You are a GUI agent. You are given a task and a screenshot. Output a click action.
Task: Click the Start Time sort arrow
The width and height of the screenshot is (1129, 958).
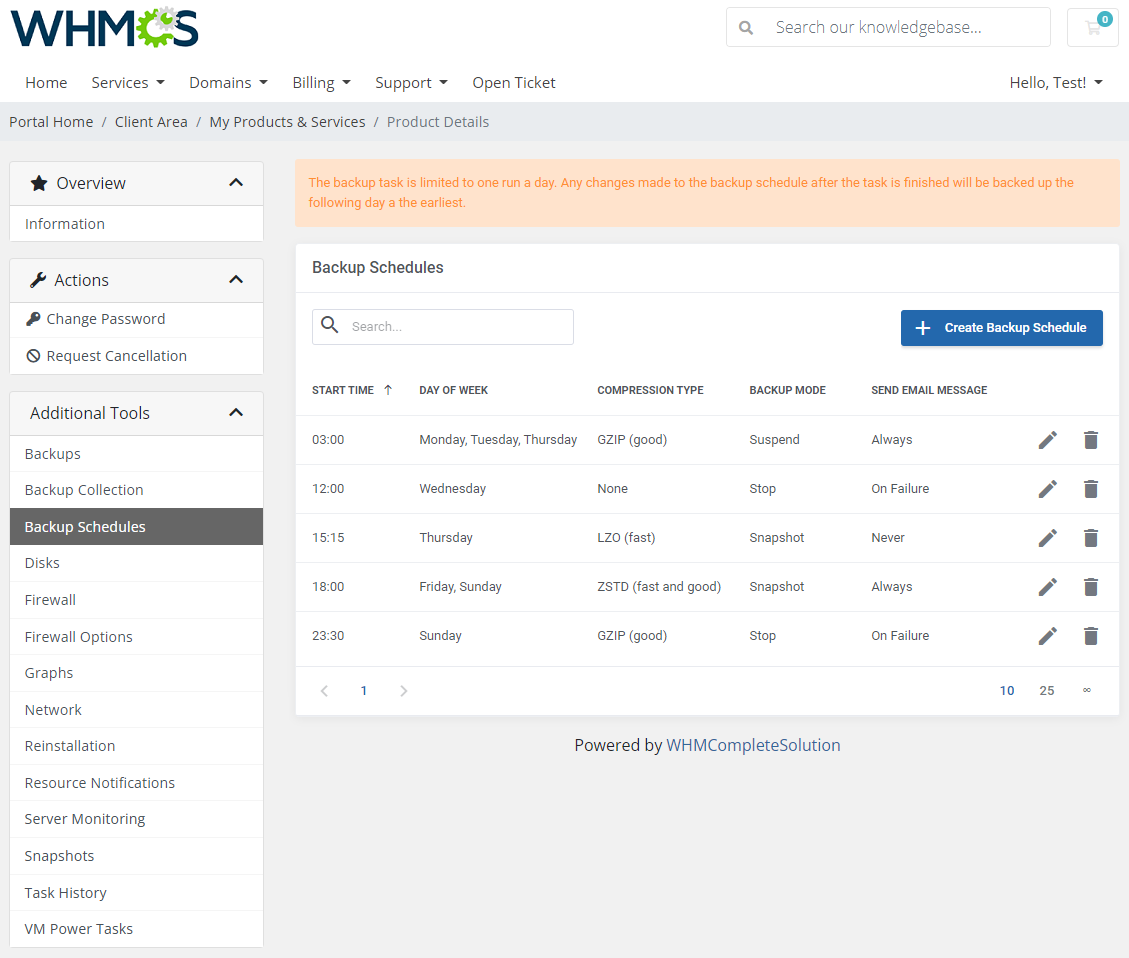point(388,389)
